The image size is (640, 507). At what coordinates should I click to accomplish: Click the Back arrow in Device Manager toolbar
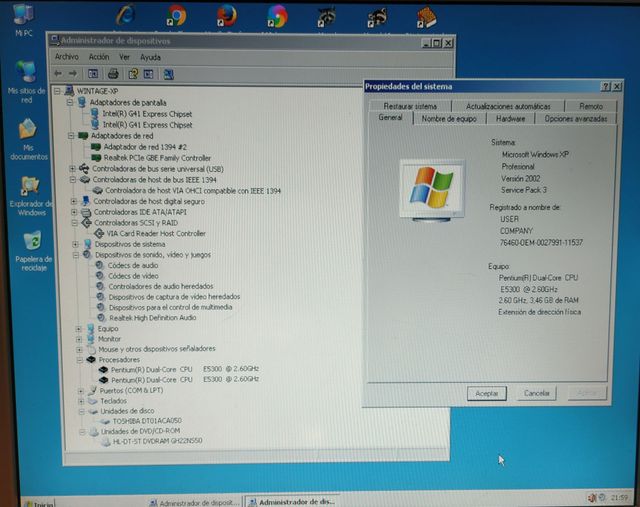(58, 73)
